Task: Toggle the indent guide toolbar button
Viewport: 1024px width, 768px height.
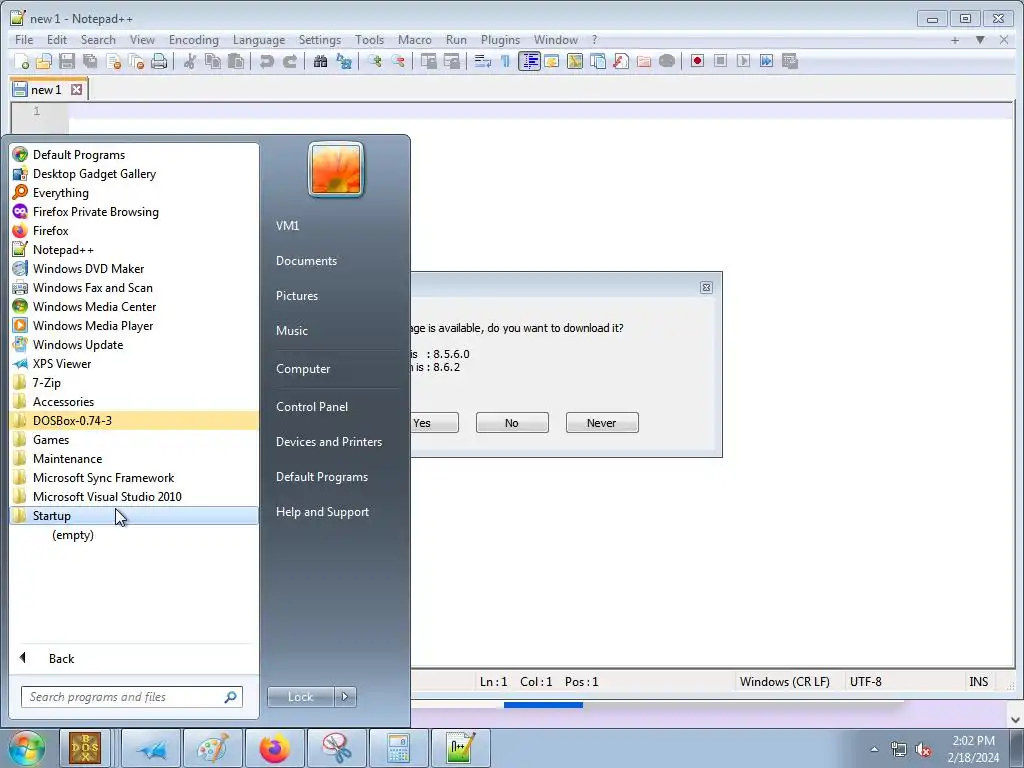Action: pos(529,61)
